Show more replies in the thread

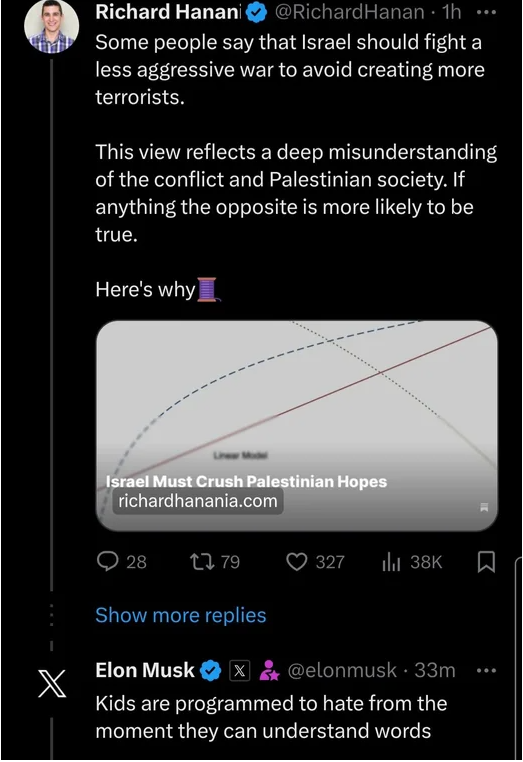[181, 615]
